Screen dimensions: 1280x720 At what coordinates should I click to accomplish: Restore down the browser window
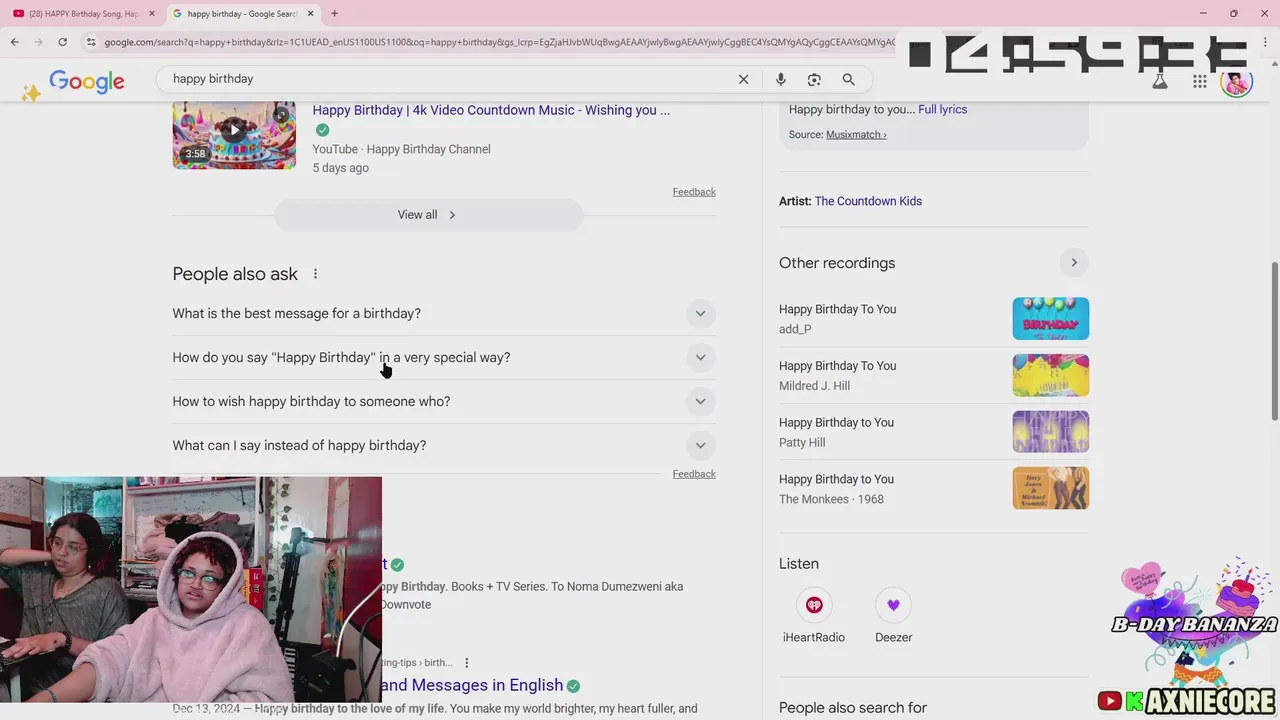1233,13
